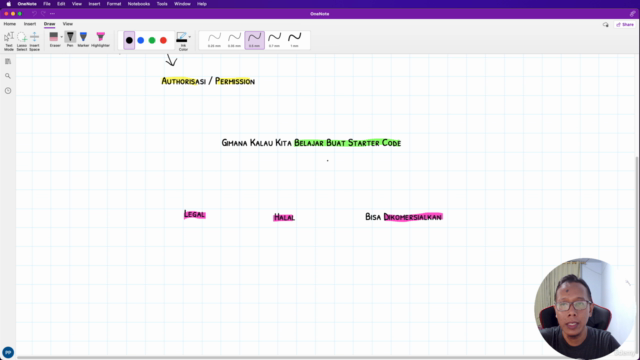Screen dimensions: 640x360
Task: Open the Window menu
Action: pos(182,4)
